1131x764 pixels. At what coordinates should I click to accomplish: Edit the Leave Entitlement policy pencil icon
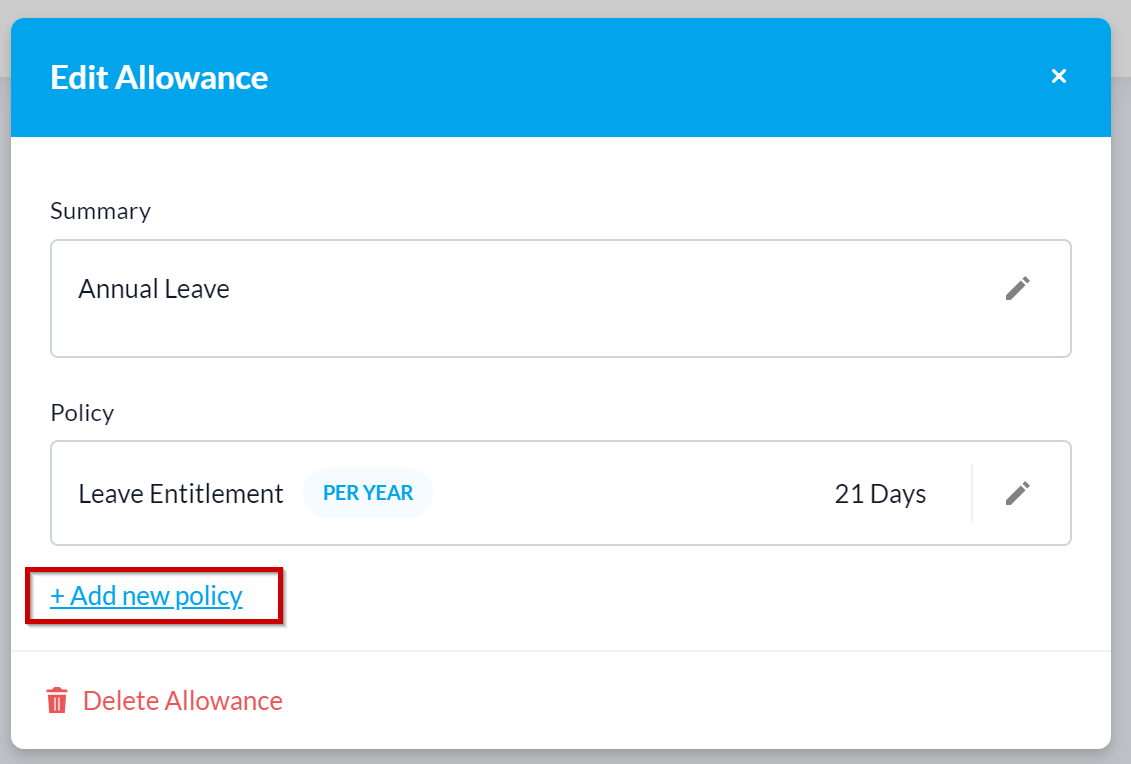[x=1017, y=493]
